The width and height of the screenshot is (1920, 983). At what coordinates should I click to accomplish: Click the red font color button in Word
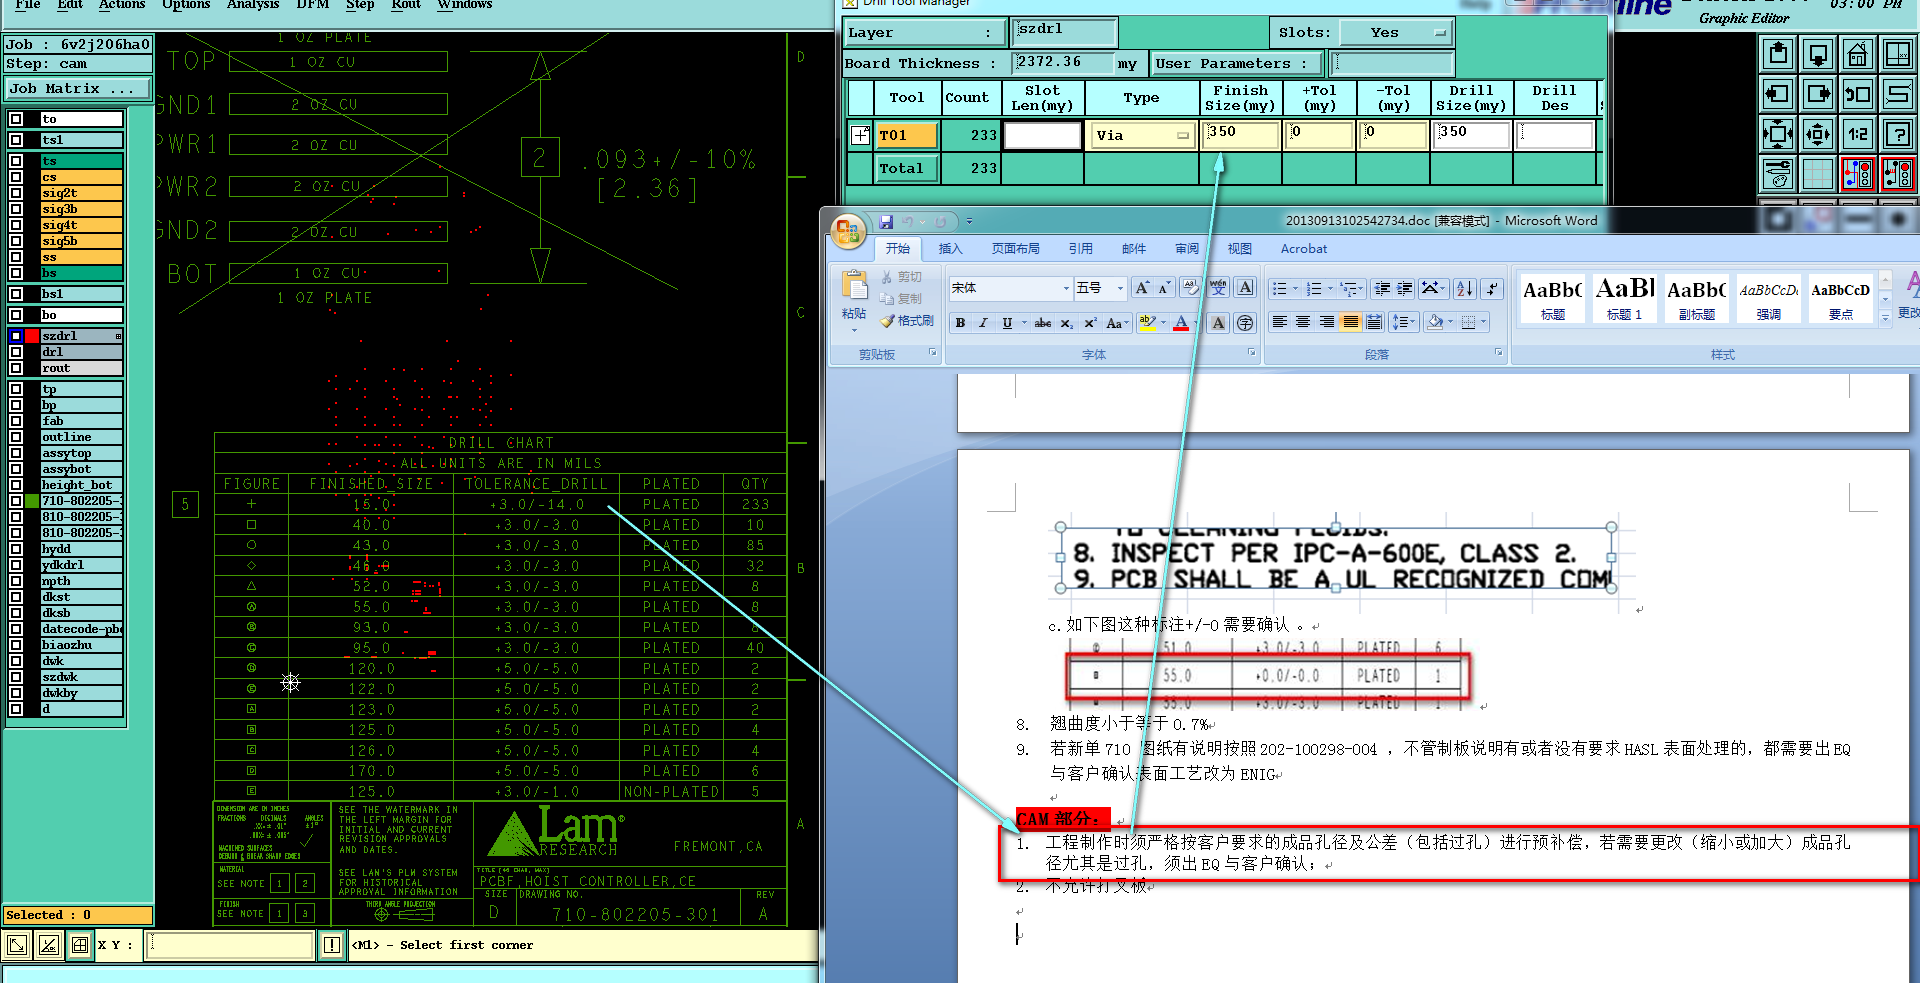[1181, 323]
